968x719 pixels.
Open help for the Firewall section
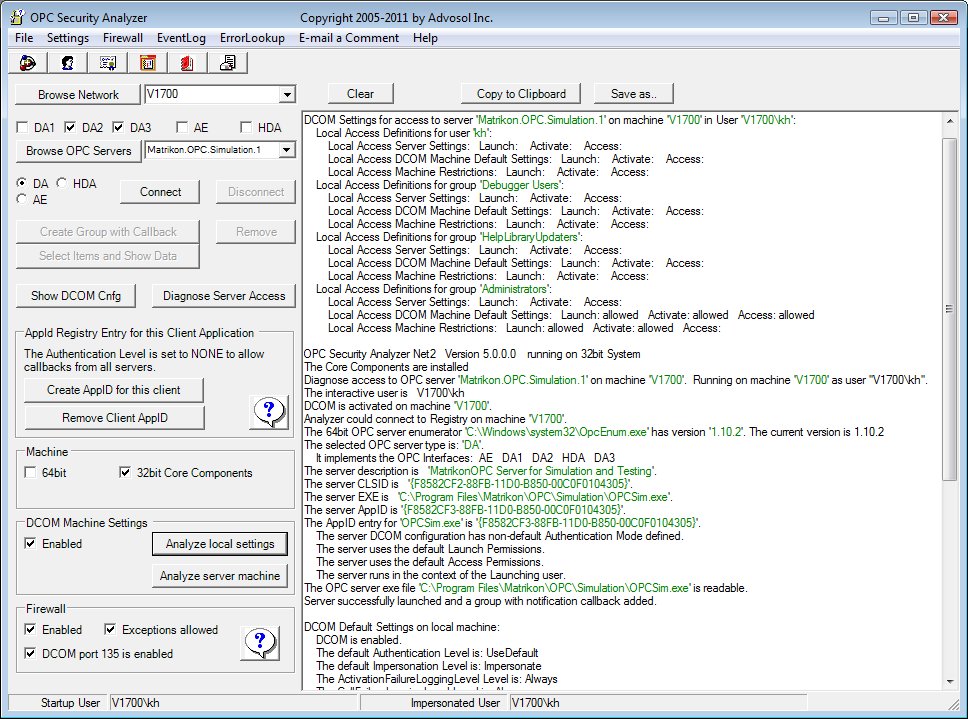259,641
